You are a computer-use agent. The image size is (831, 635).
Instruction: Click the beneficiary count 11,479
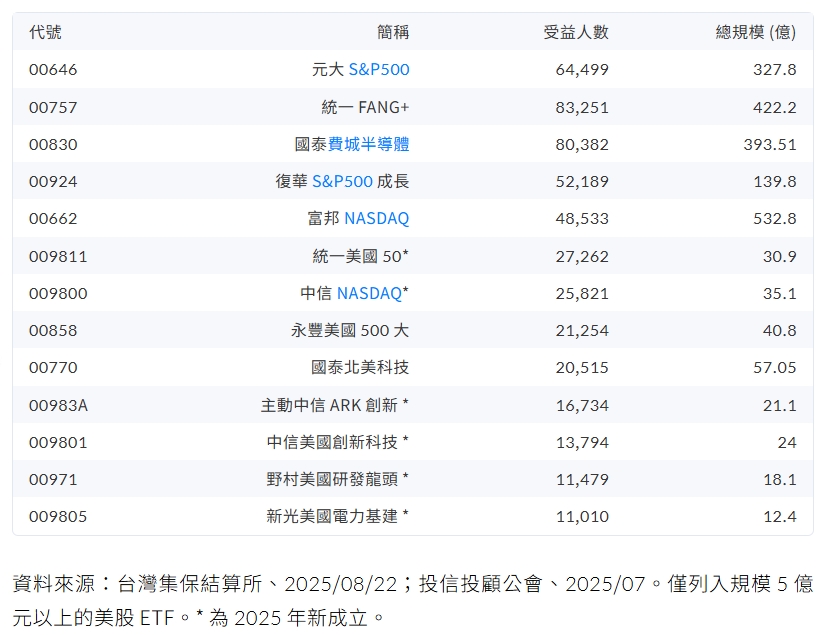click(x=582, y=479)
